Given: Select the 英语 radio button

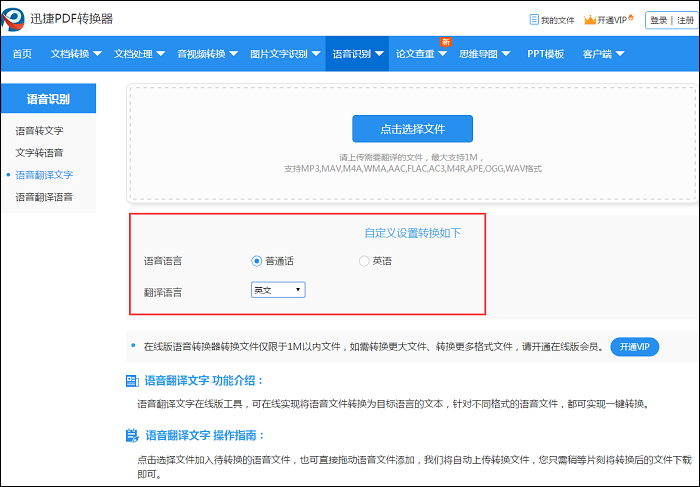Looking at the screenshot, I should click(364, 261).
